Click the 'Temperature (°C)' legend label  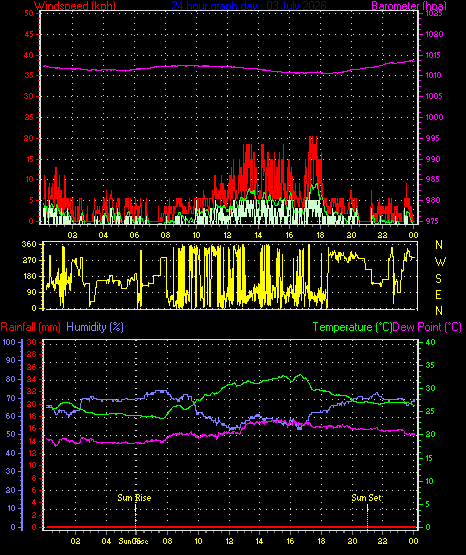click(352, 327)
